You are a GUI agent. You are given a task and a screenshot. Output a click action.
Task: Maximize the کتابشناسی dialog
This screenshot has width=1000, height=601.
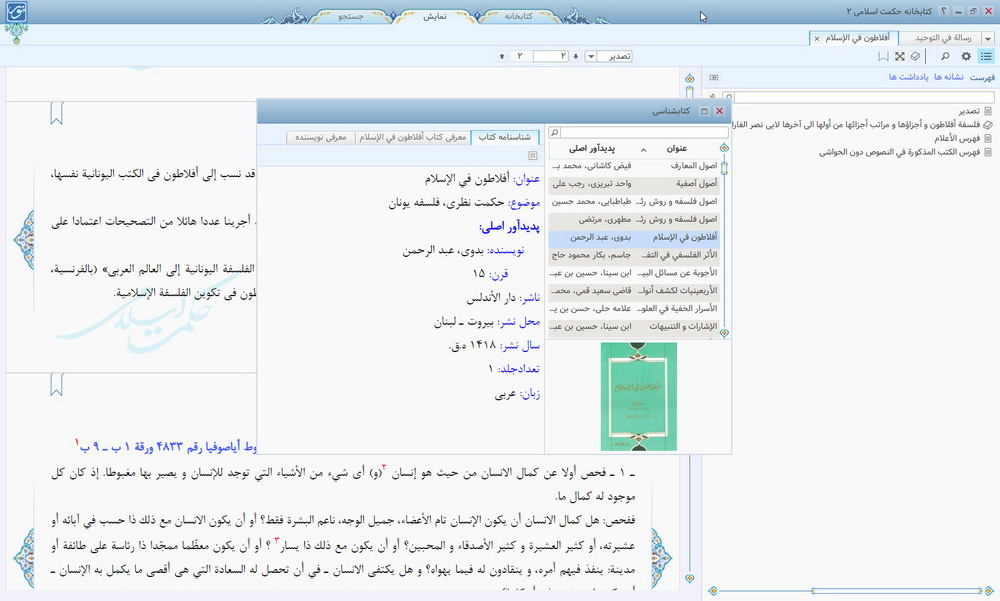click(x=704, y=111)
